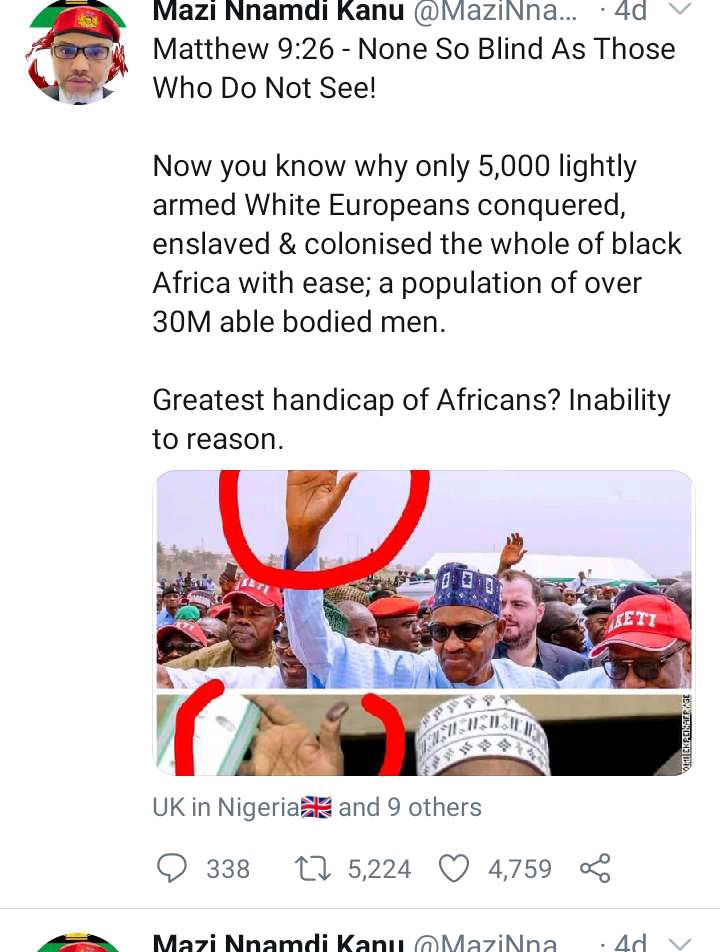Tap the share icon under the tweet
Viewport: 720px width, 952px height.
[x=595, y=868]
